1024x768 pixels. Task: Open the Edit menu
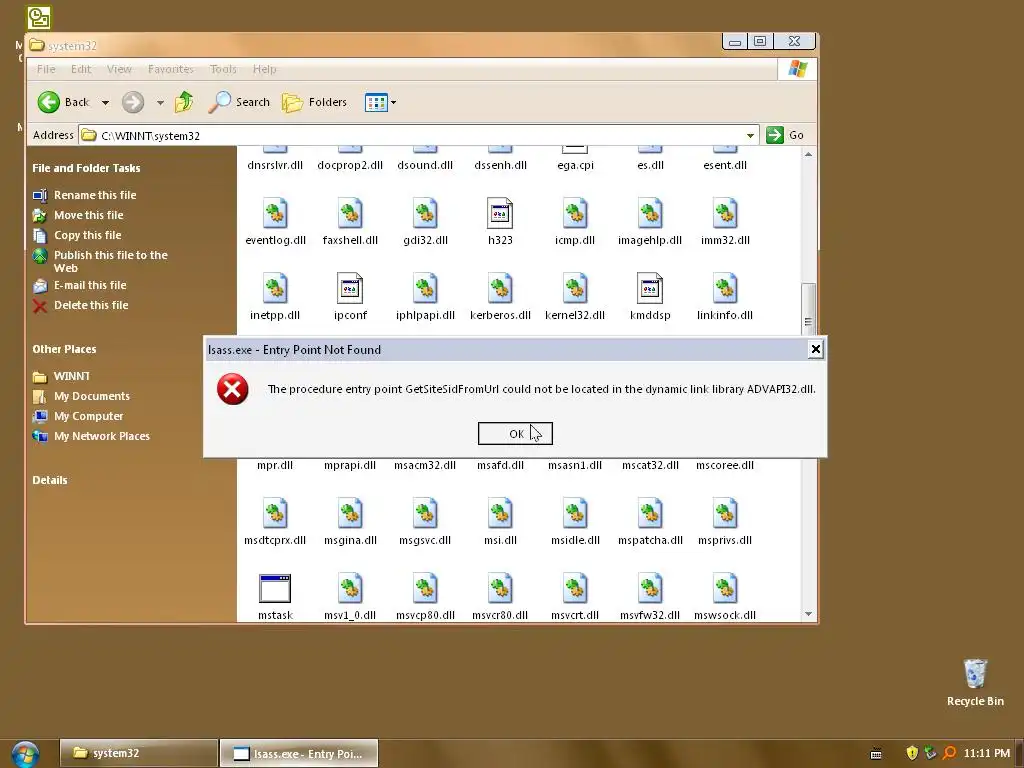(x=81, y=69)
